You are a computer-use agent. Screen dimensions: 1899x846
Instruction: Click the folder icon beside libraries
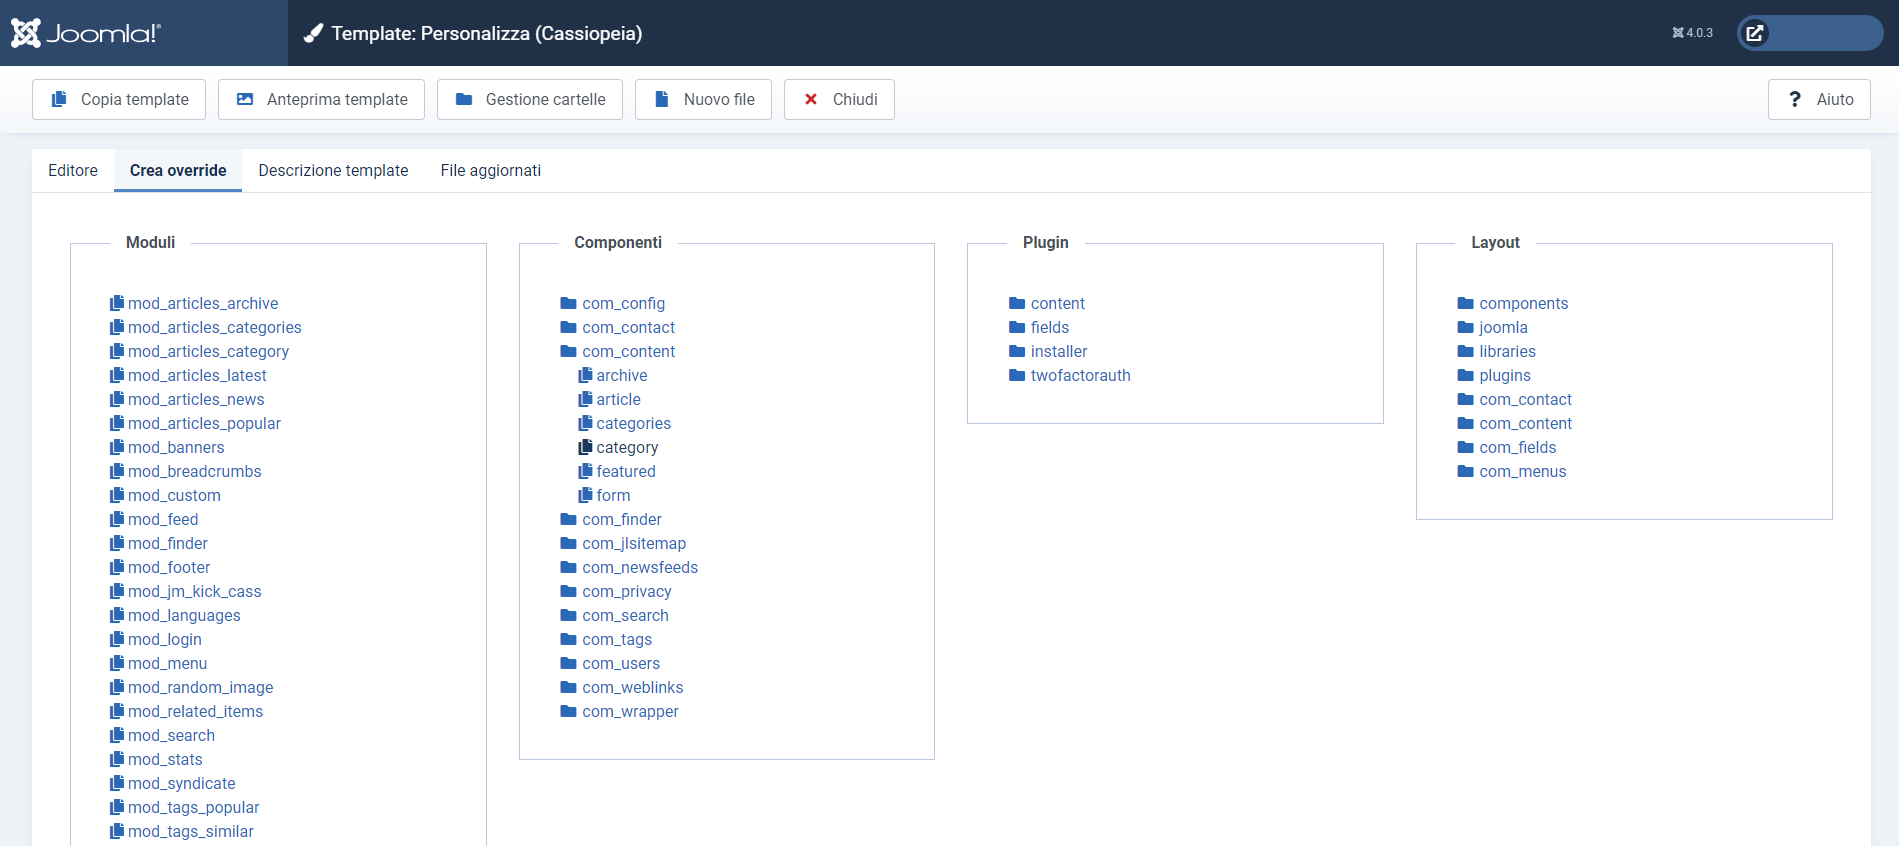pyautogui.click(x=1466, y=351)
